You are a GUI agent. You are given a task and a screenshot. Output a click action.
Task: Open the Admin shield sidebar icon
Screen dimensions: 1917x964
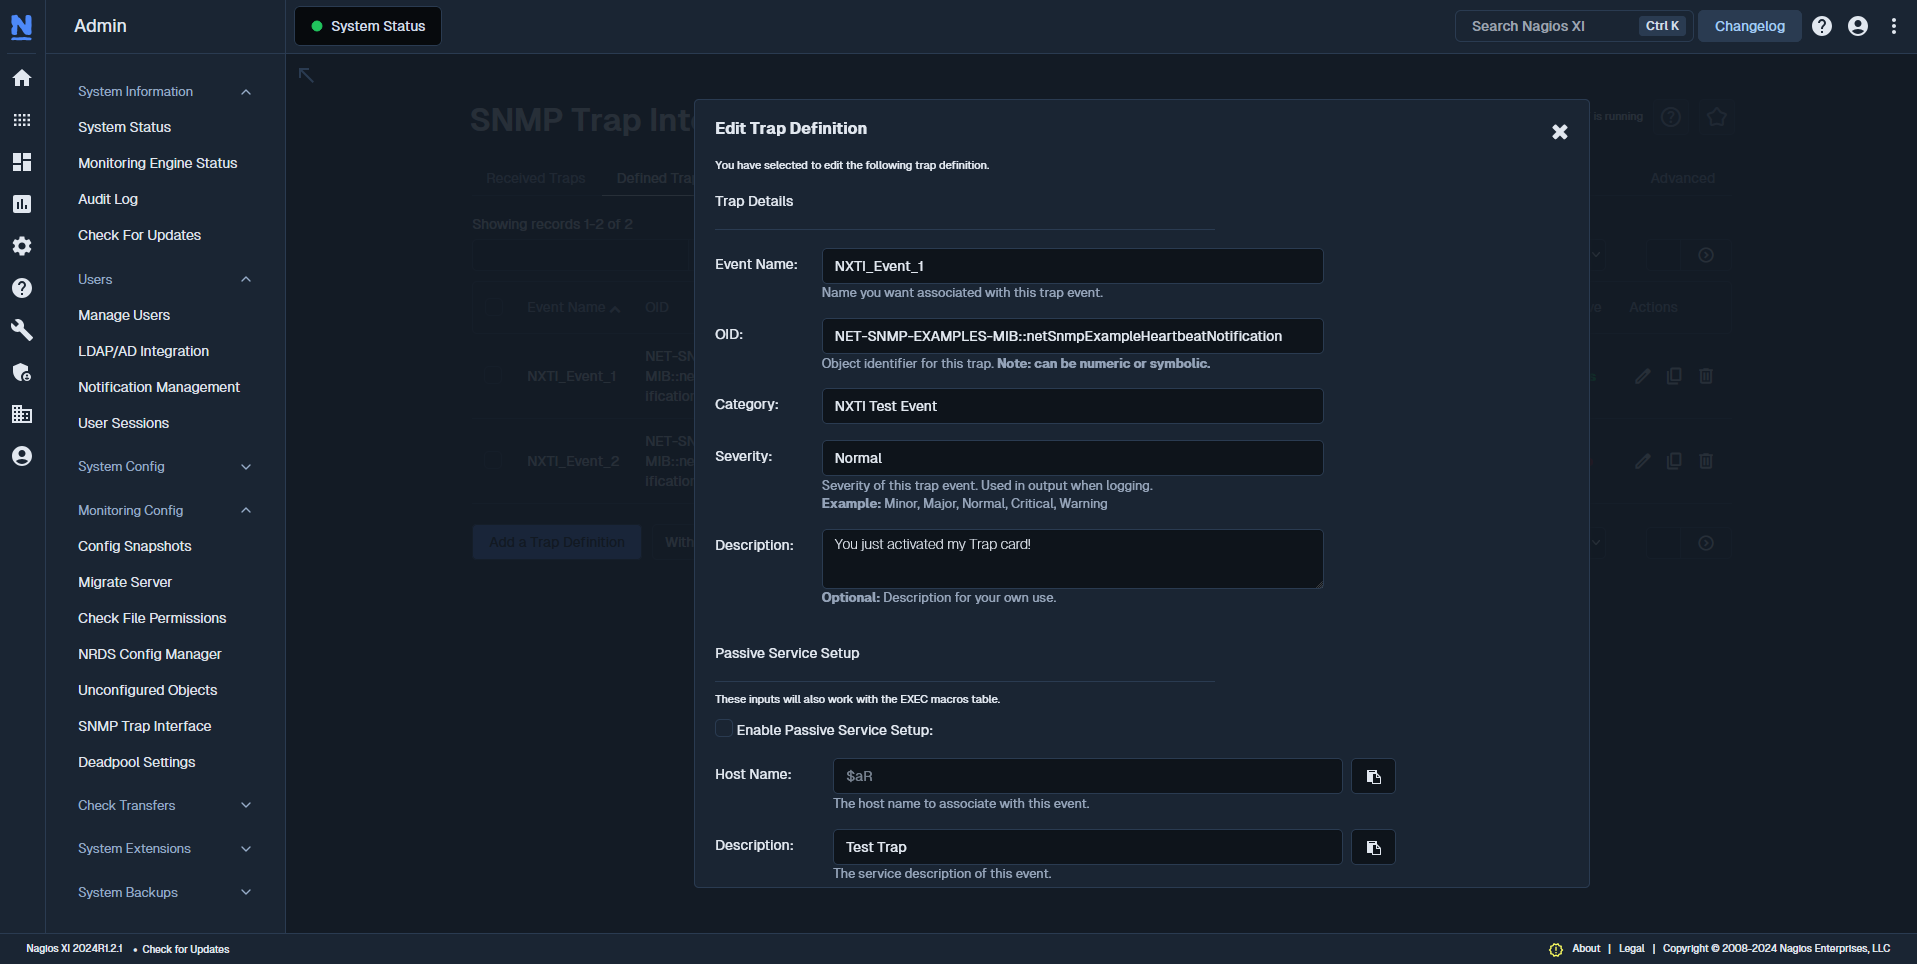coord(22,372)
